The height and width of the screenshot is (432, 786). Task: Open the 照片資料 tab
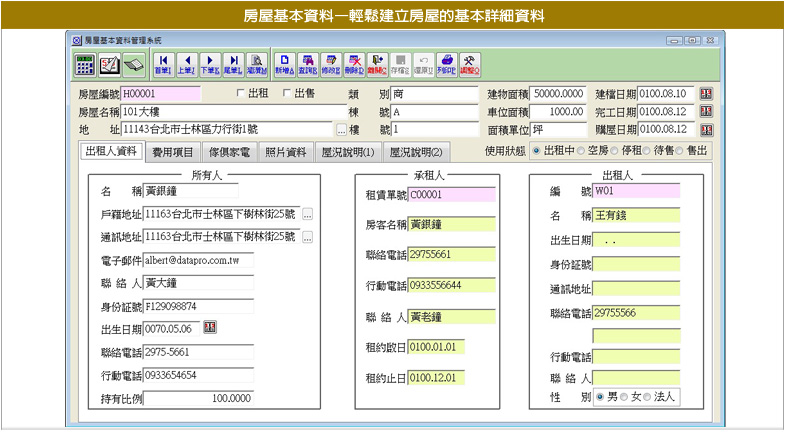(x=285, y=152)
